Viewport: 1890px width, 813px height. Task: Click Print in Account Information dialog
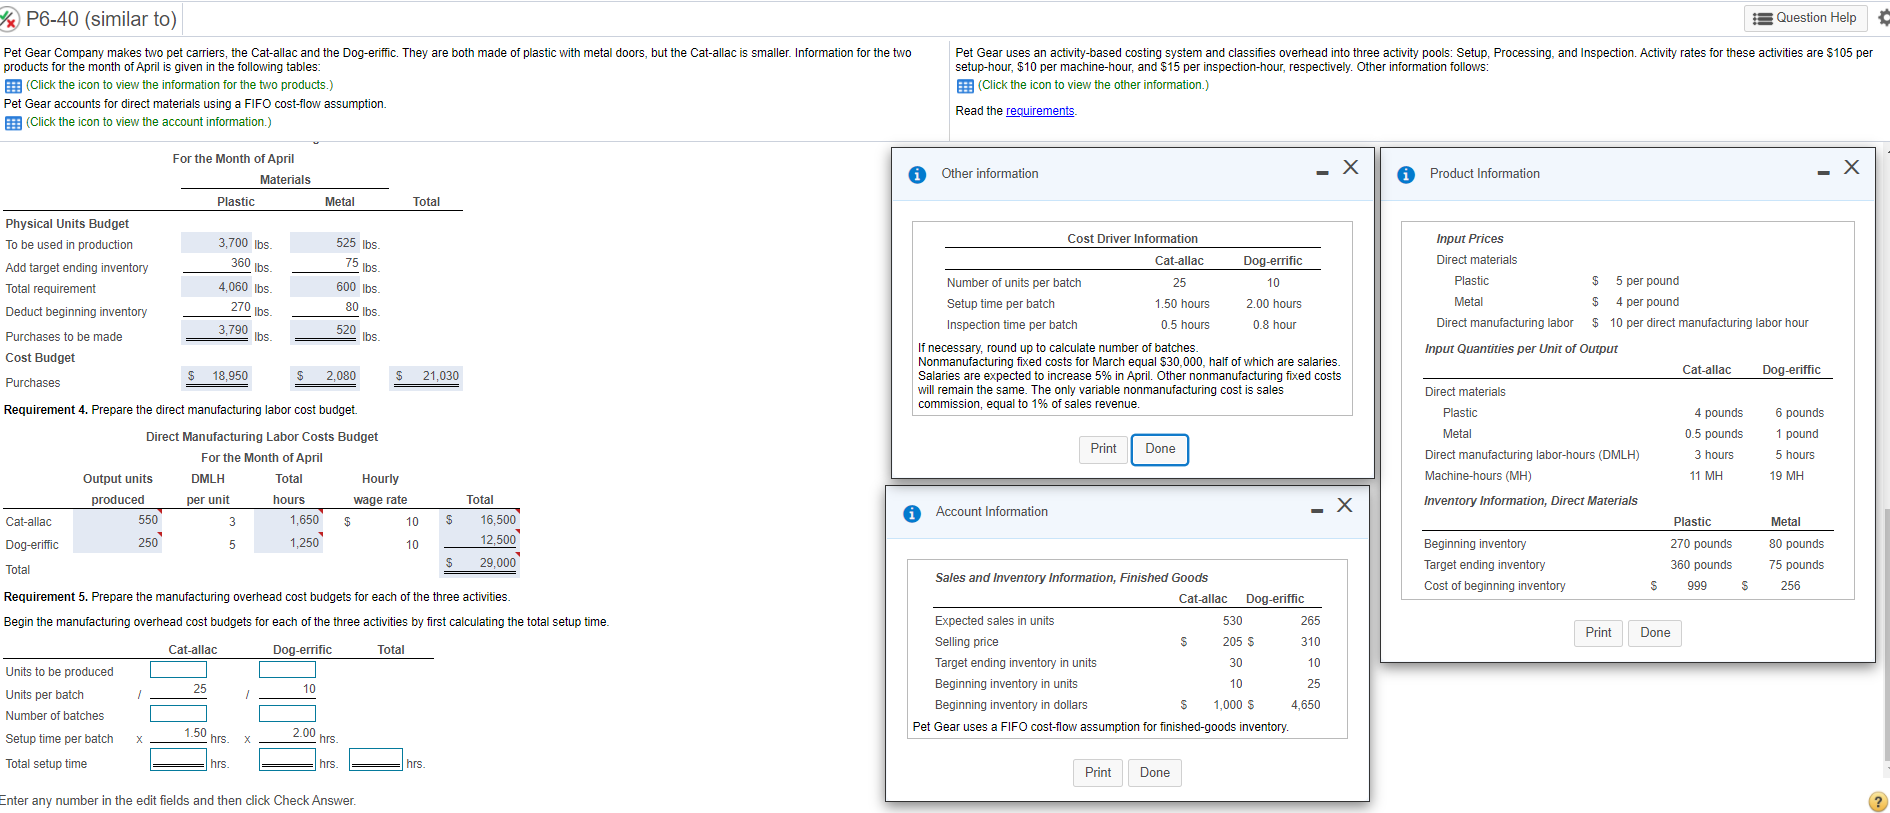pos(1097,773)
